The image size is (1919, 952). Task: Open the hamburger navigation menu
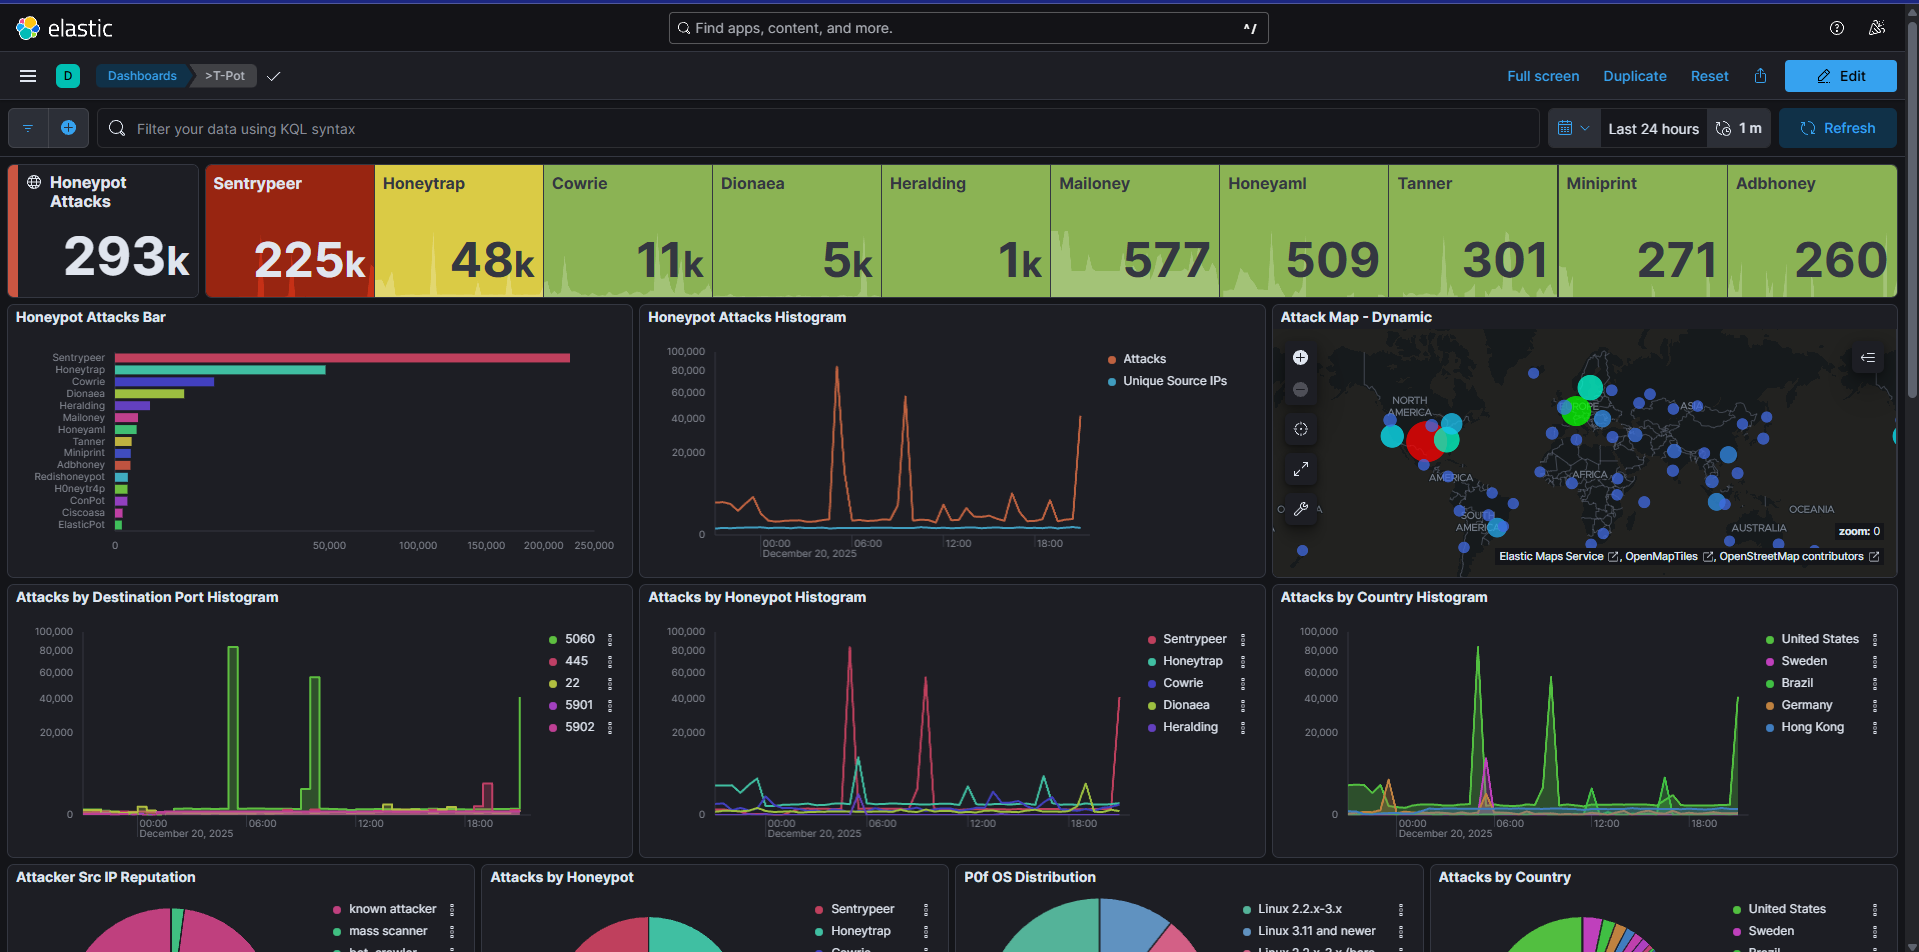28,76
